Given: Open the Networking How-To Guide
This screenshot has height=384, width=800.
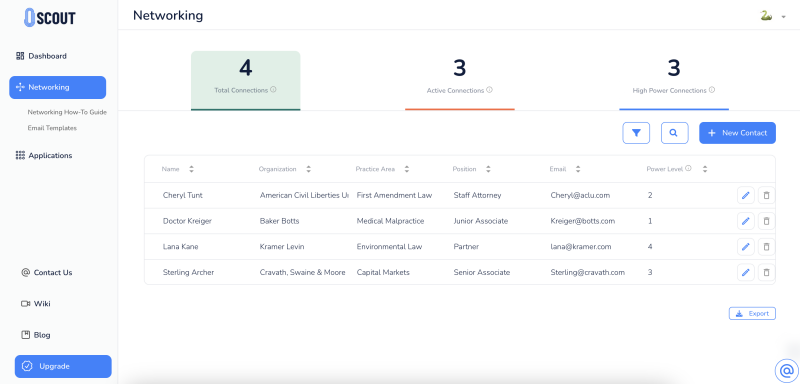Looking at the screenshot, I should coord(67,112).
